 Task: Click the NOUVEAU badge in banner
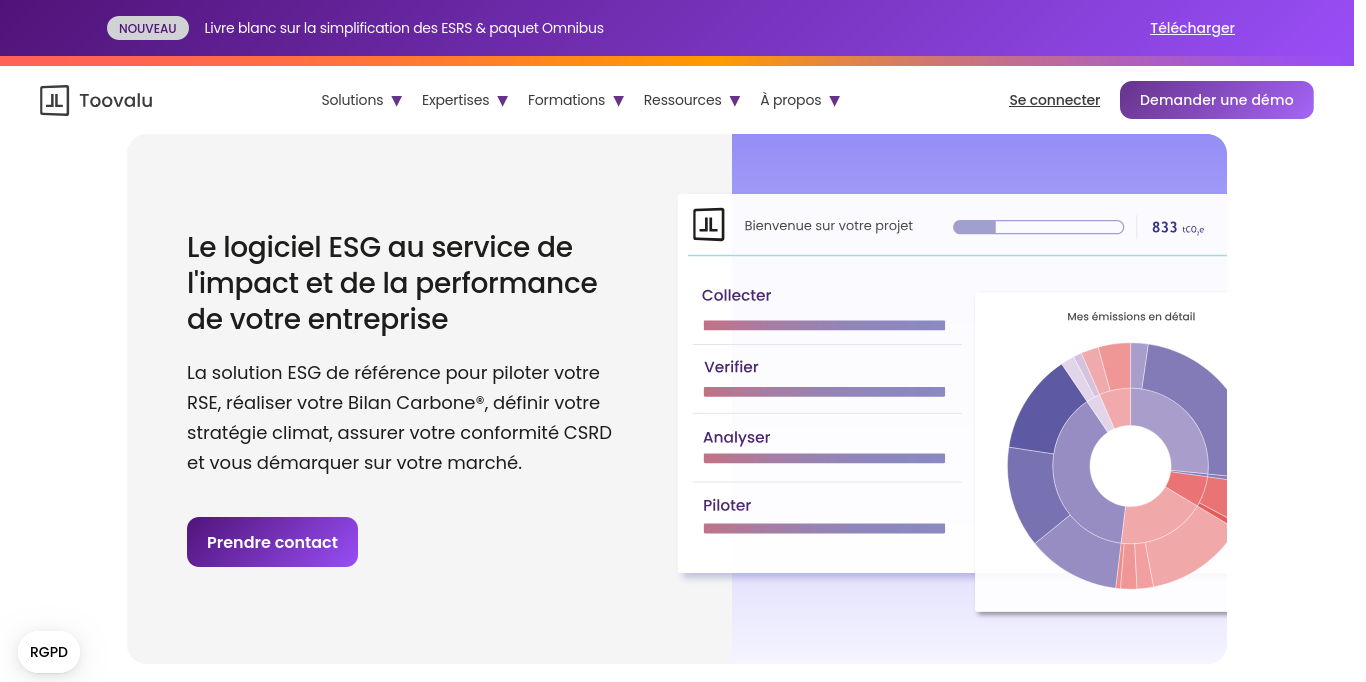147,28
